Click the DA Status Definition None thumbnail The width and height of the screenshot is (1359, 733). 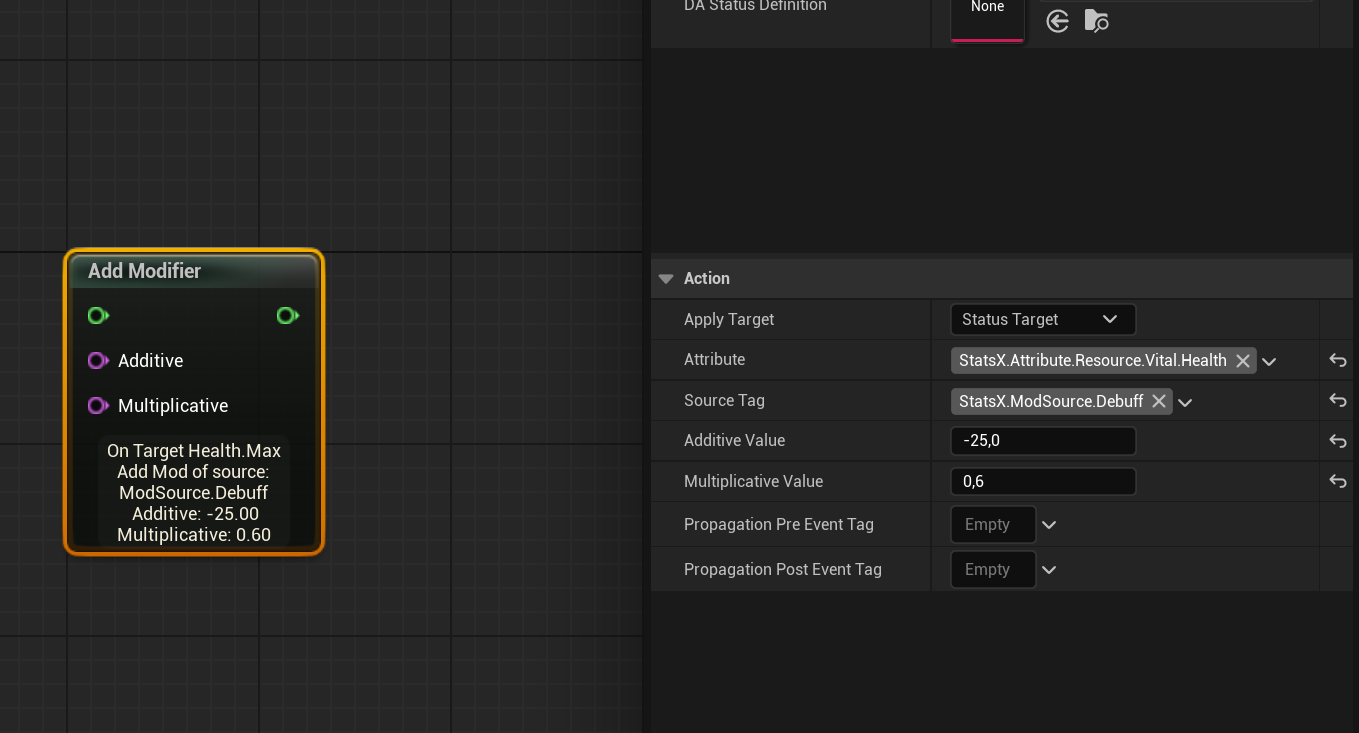click(x=986, y=12)
